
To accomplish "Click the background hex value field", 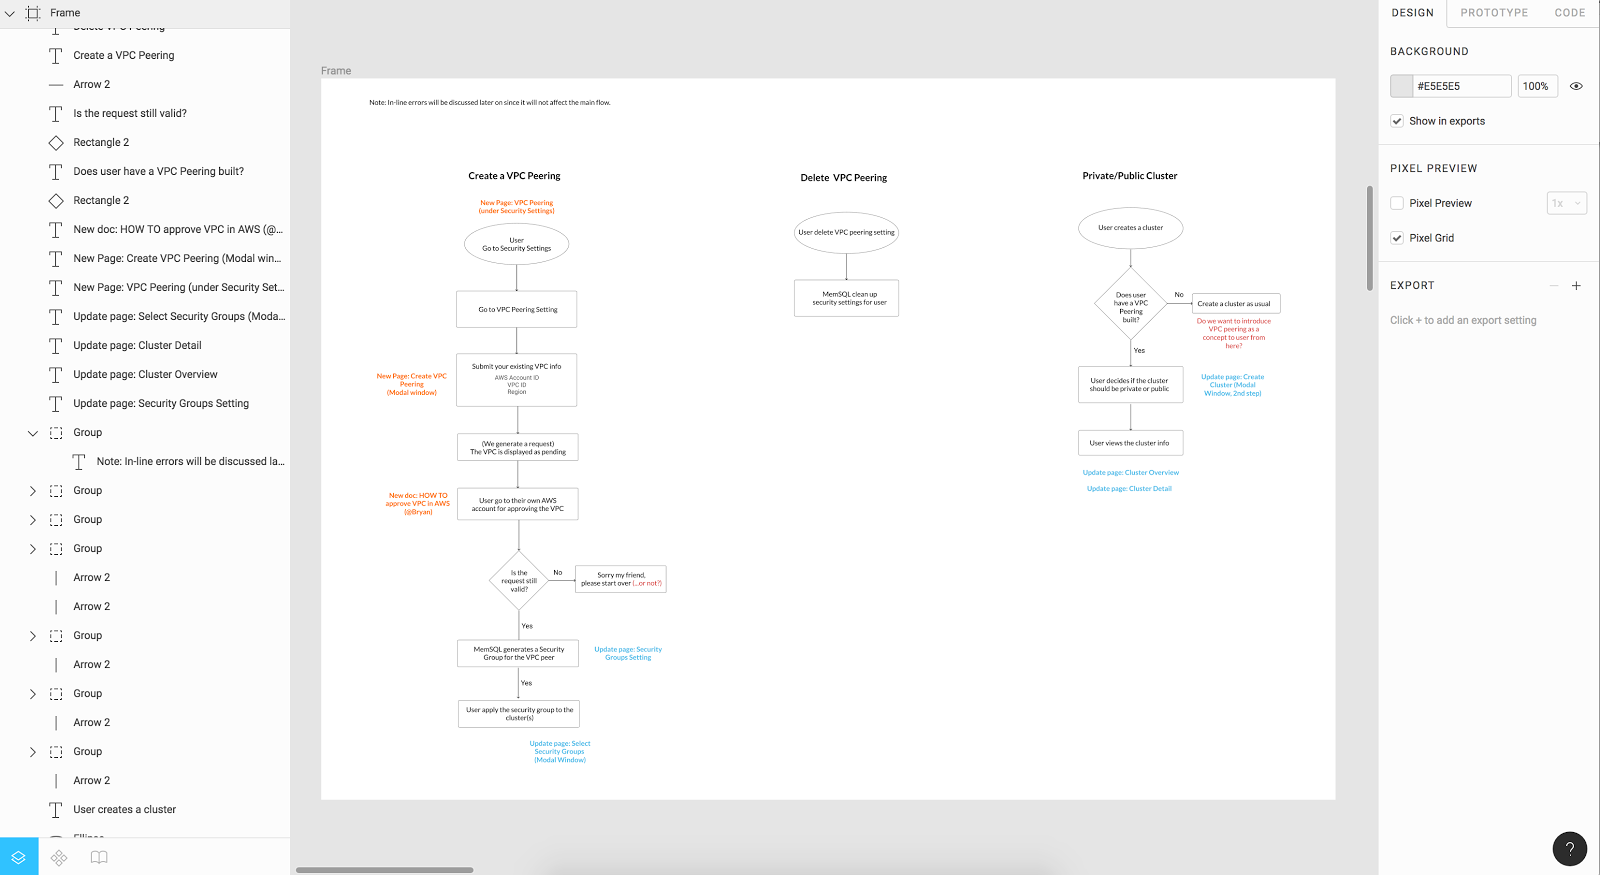I will click(x=1462, y=86).
